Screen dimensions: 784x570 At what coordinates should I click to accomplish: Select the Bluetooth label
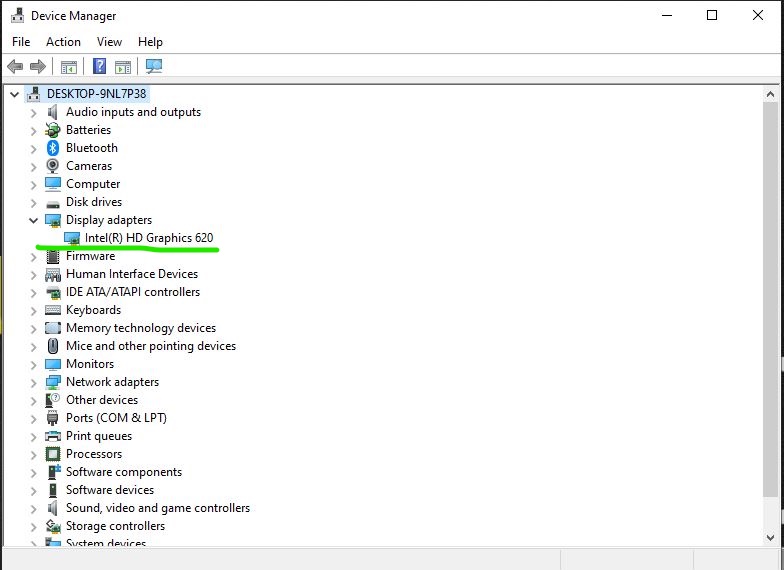[x=92, y=148]
